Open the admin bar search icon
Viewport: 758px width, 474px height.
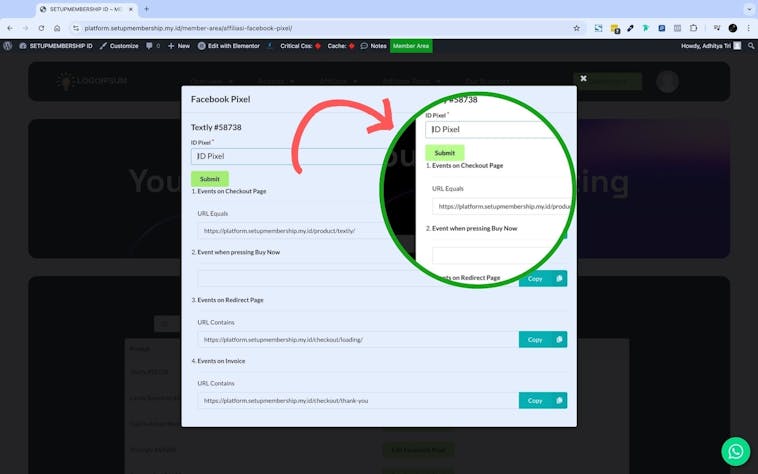coord(751,46)
